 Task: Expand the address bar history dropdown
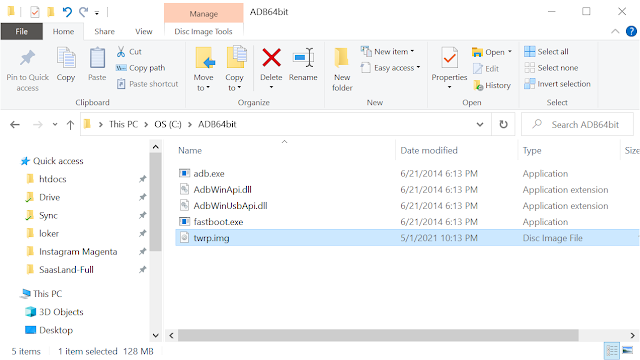[x=480, y=124]
